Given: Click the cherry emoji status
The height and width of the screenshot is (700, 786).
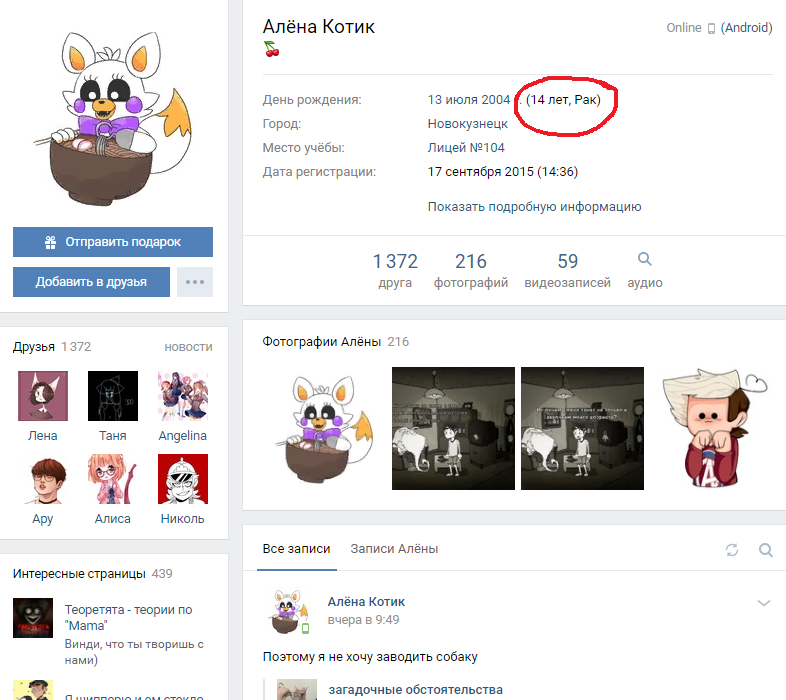Looking at the screenshot, I should pyautogui.click(x=271, y=49).
